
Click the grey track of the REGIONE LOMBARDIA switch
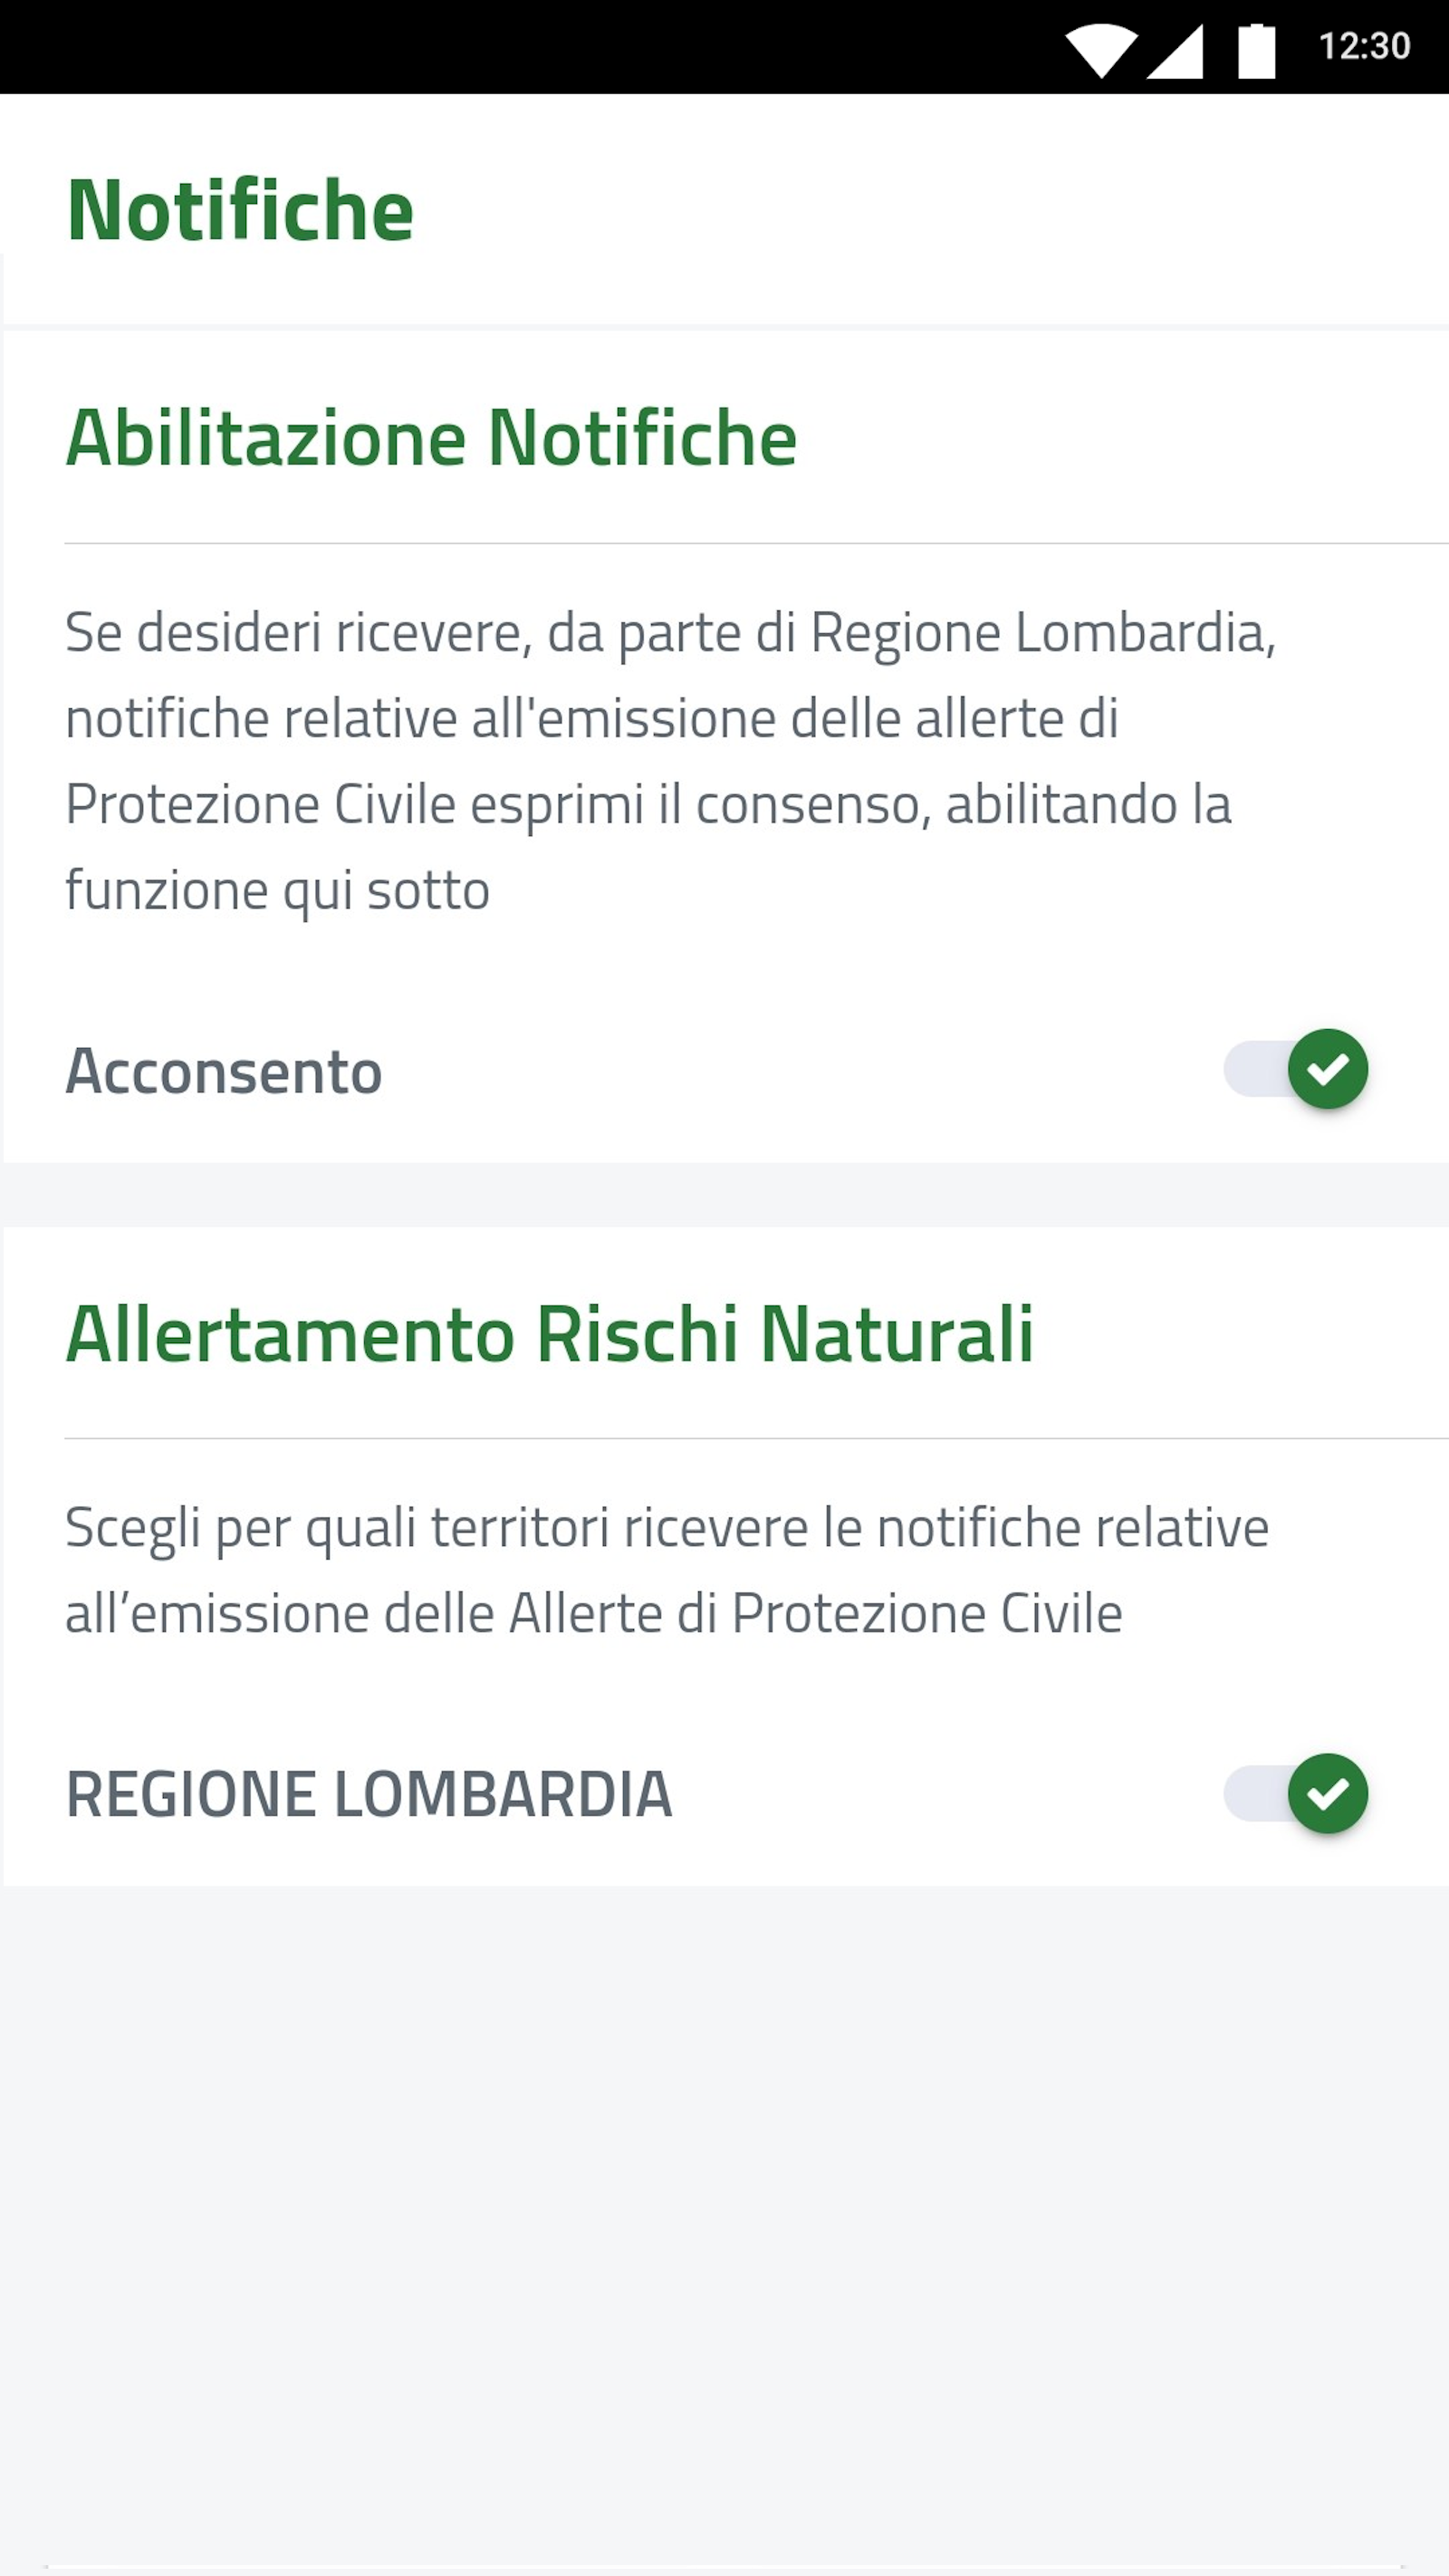1255,1793
